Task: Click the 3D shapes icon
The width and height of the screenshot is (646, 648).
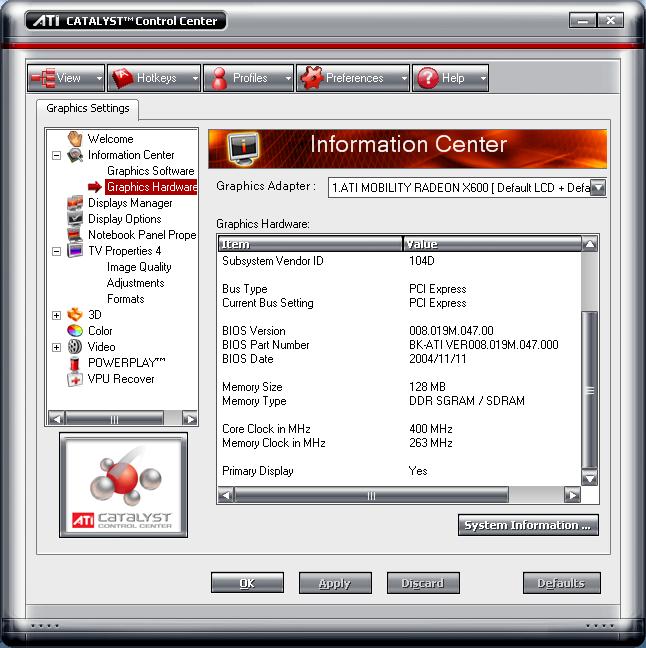Action: [75, 315]
